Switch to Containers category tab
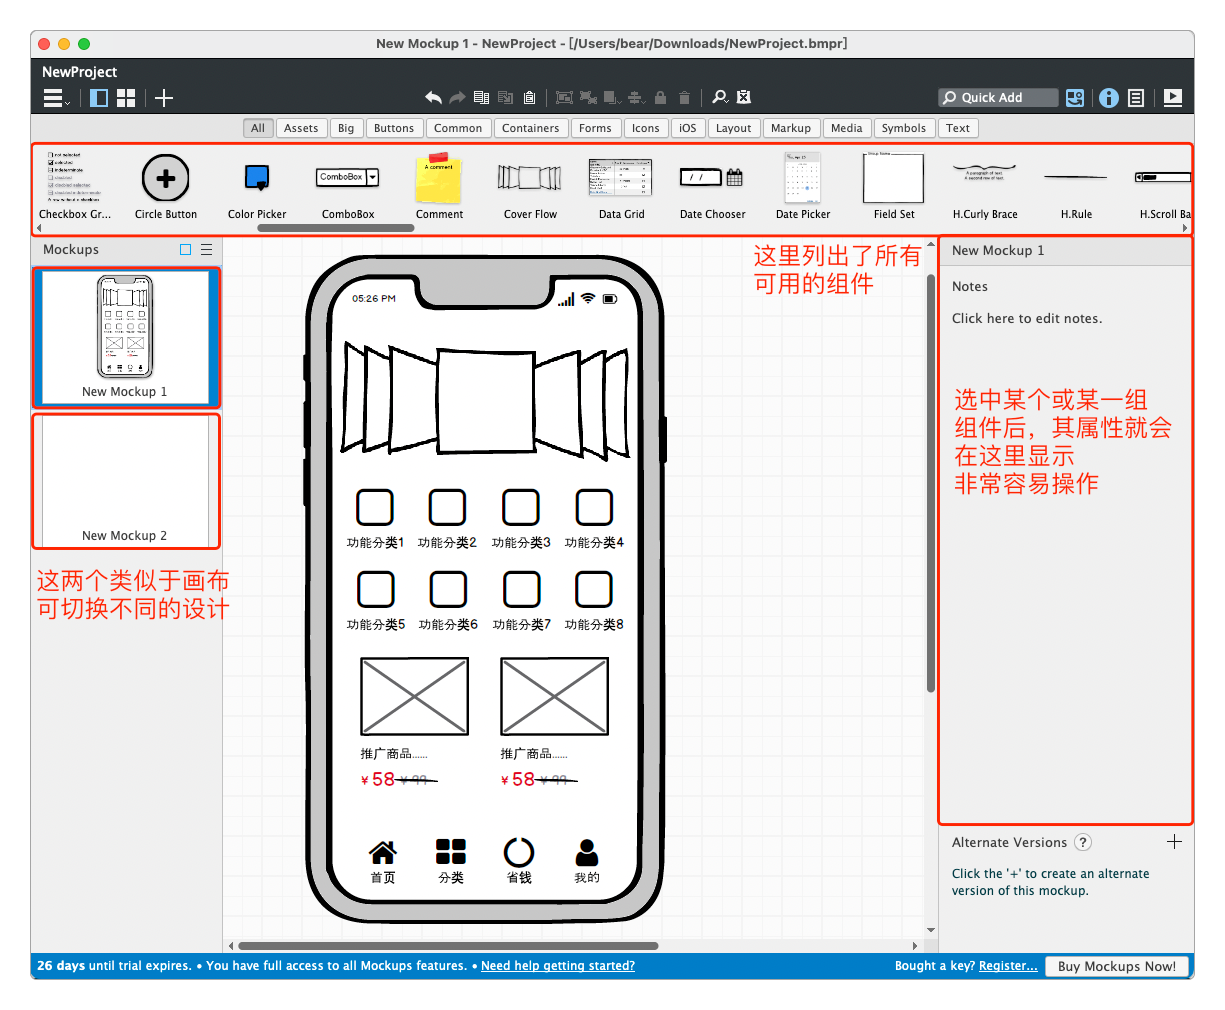 (x=530, y=128)
